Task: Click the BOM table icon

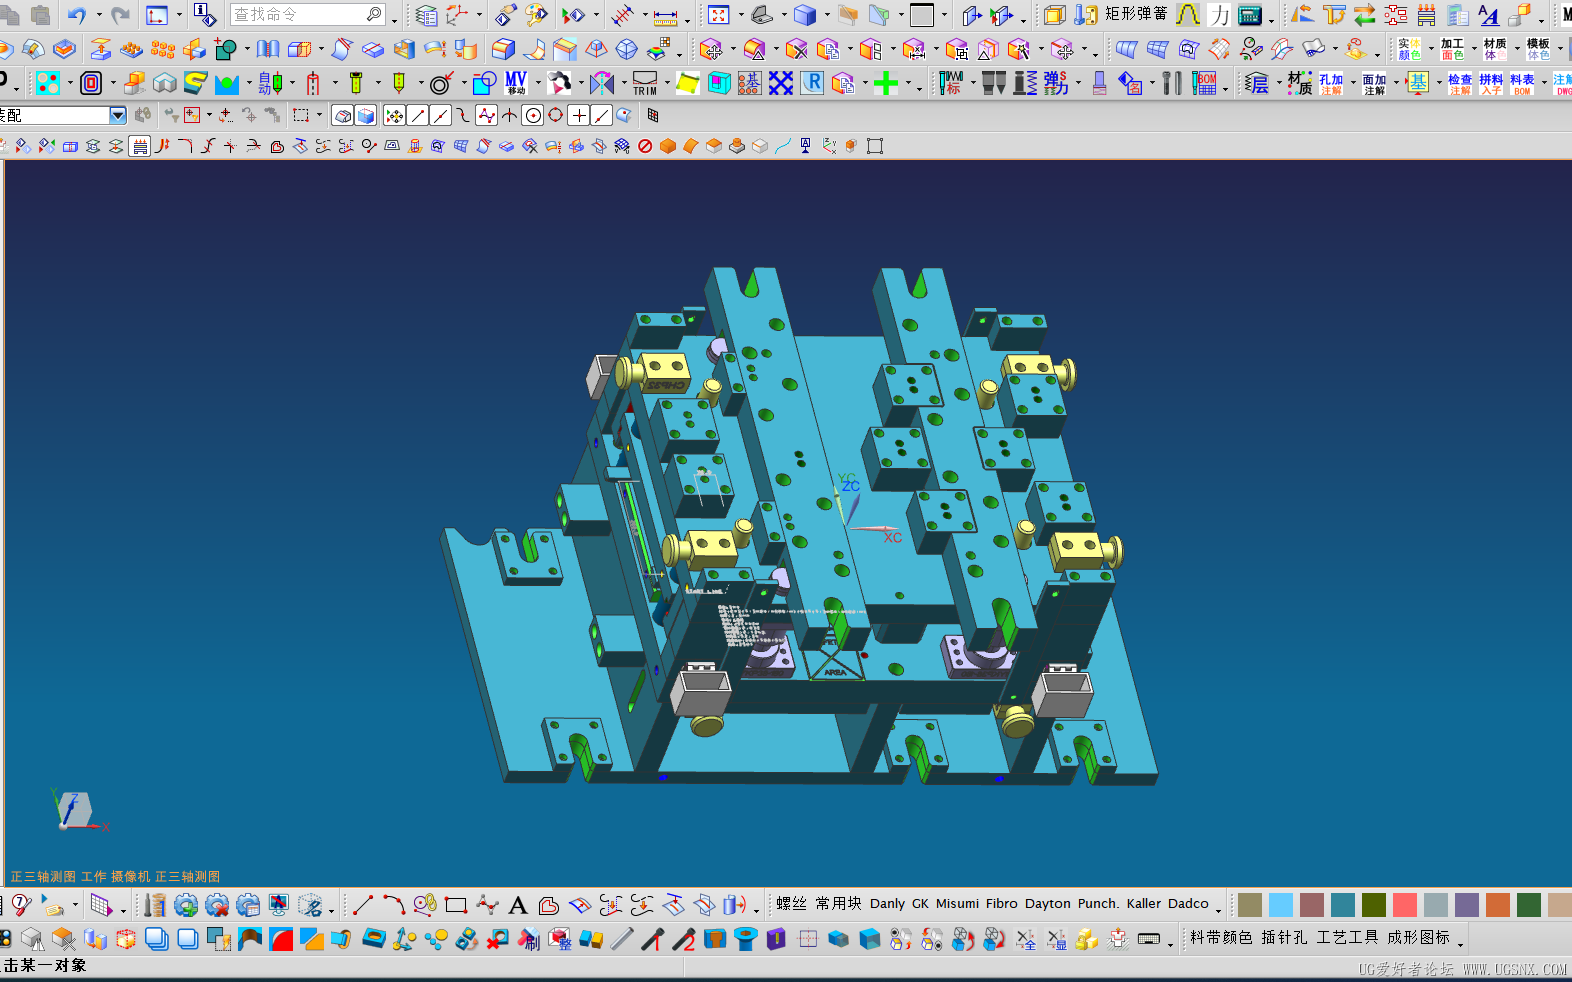Action: [1206, 83]
